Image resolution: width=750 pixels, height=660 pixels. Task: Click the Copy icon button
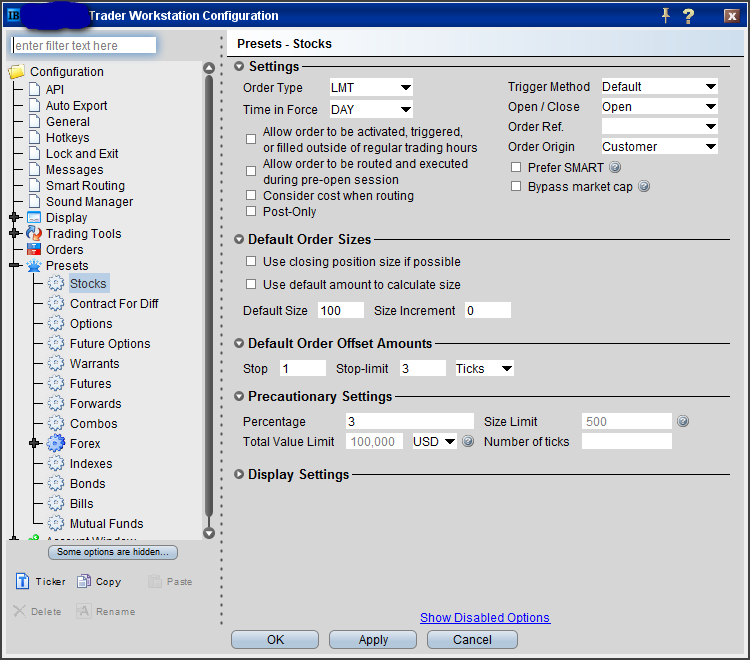[84, 581]
